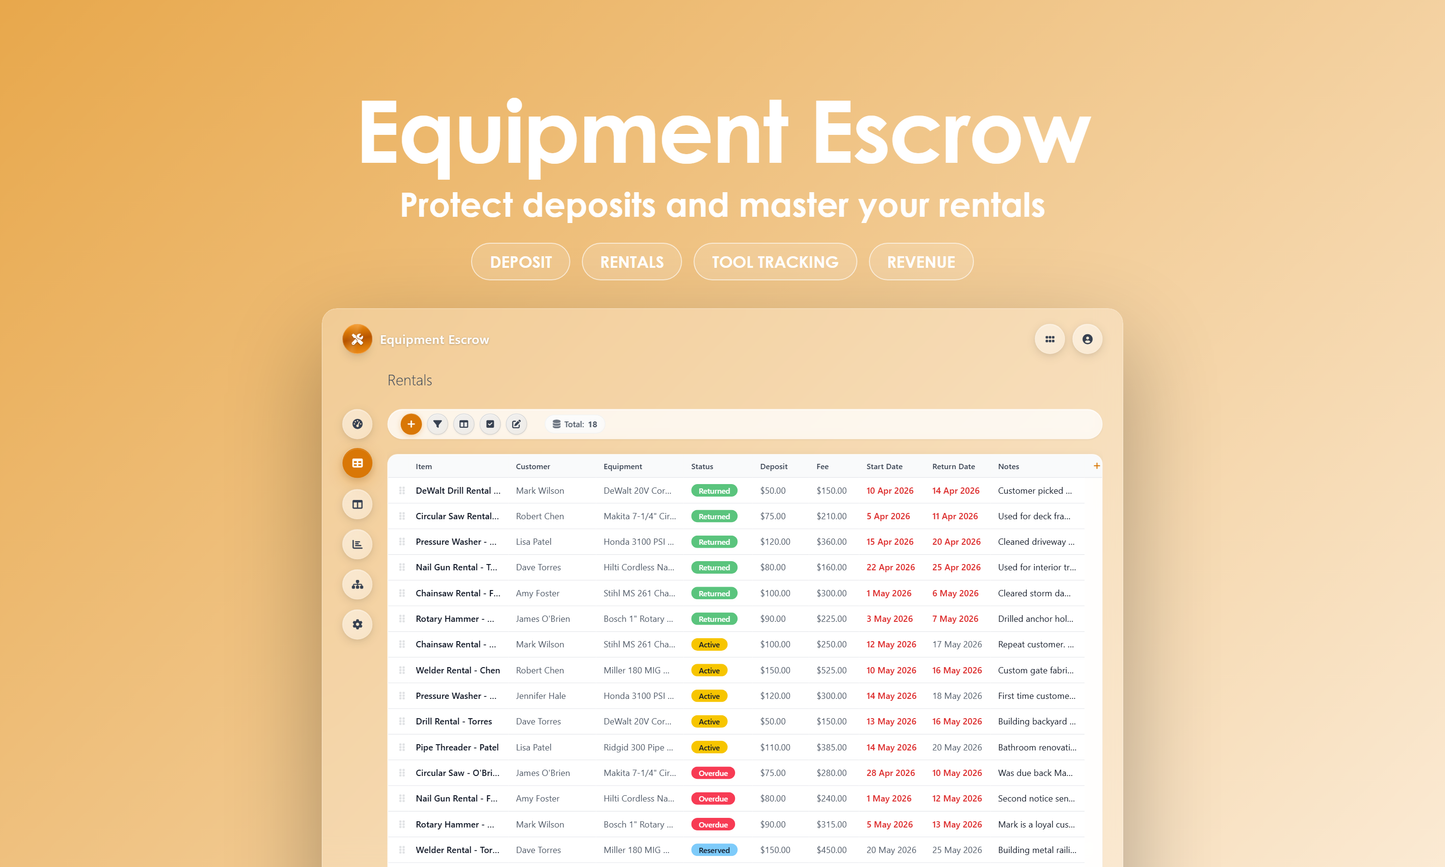Click the $450.00 fee cell

831,850
